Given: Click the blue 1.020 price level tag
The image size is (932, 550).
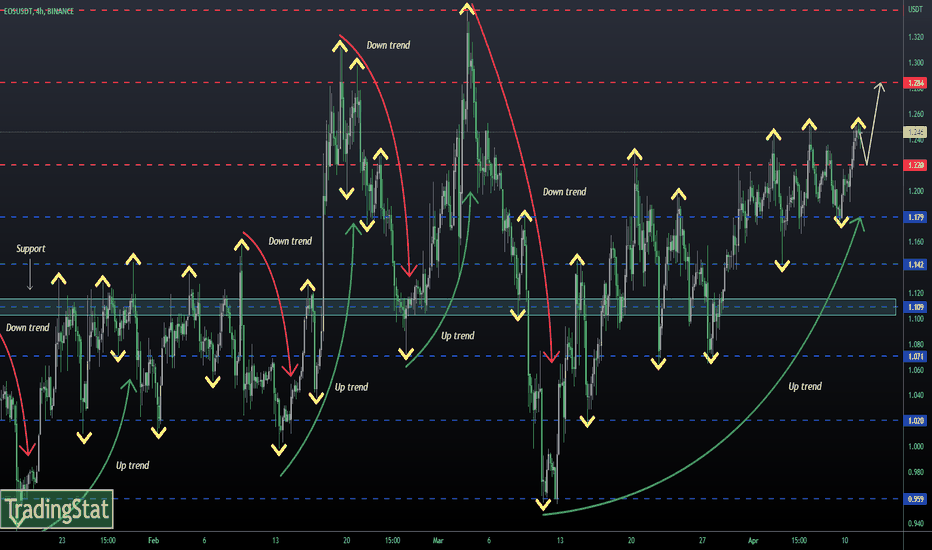Looking at the screenshot, I should coord(915,420).
